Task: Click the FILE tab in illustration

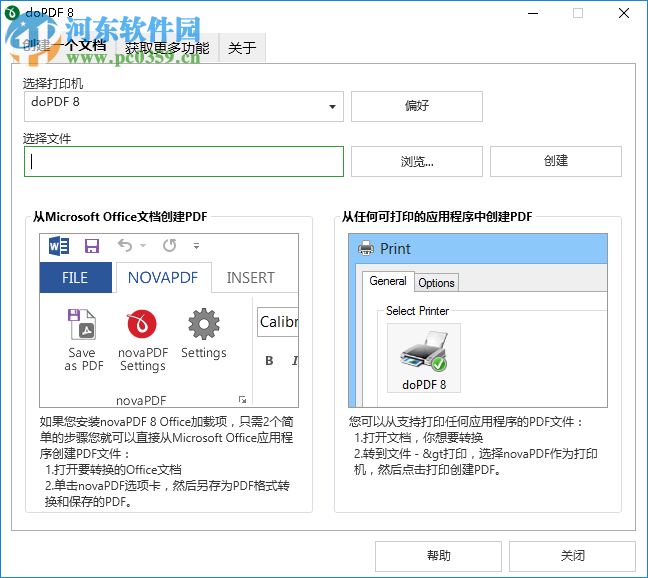Action: (x=75, y=278)
